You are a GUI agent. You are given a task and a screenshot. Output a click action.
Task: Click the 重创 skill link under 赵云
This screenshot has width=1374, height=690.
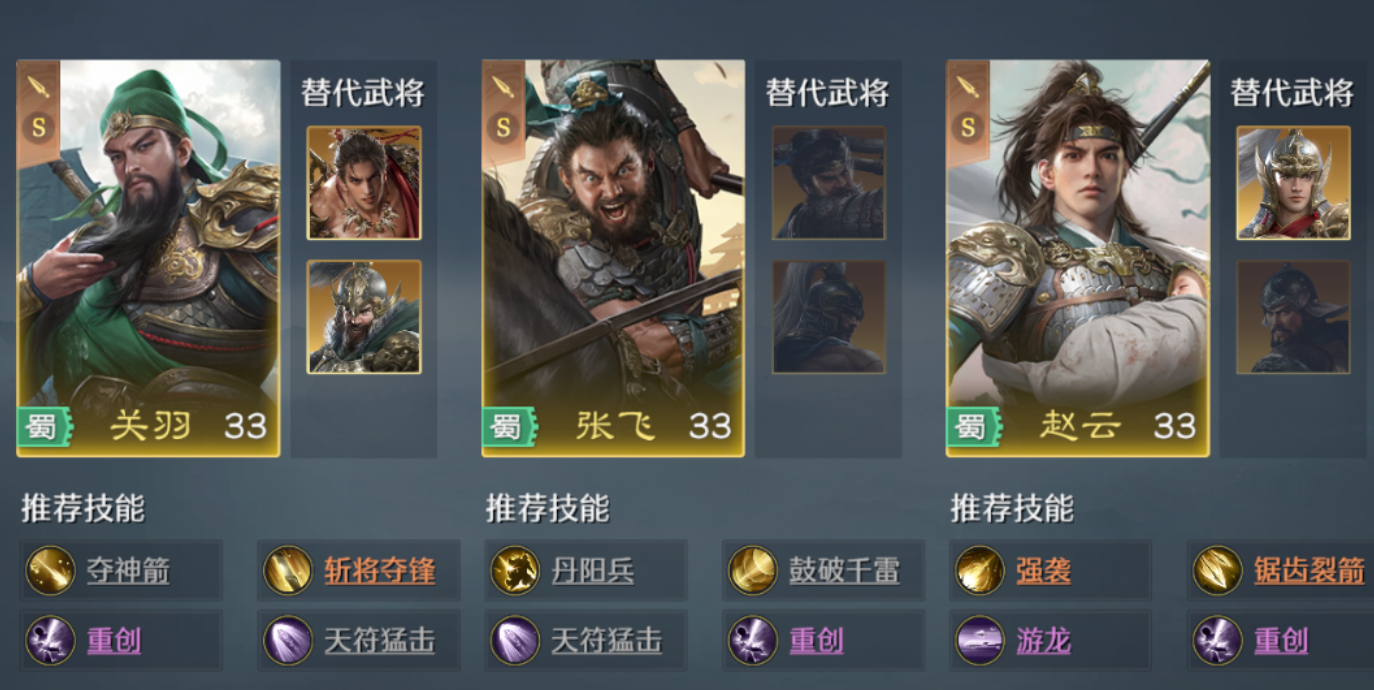pyautogui.click(x=1281, y=641)
